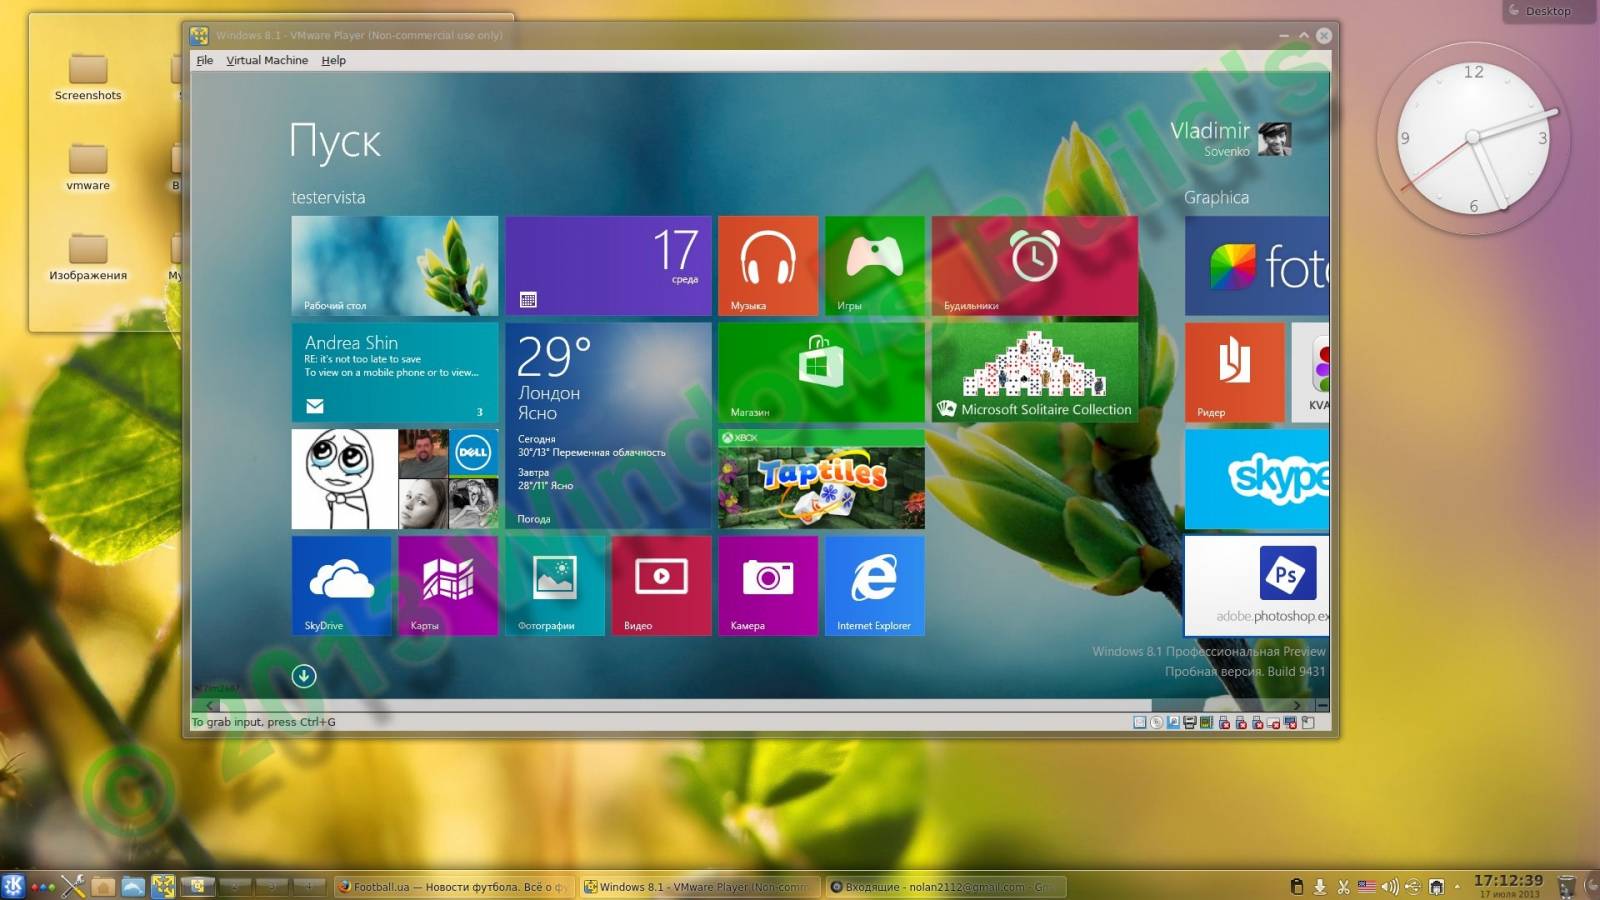Click the VMware printer status icon

pos(1190,722)
